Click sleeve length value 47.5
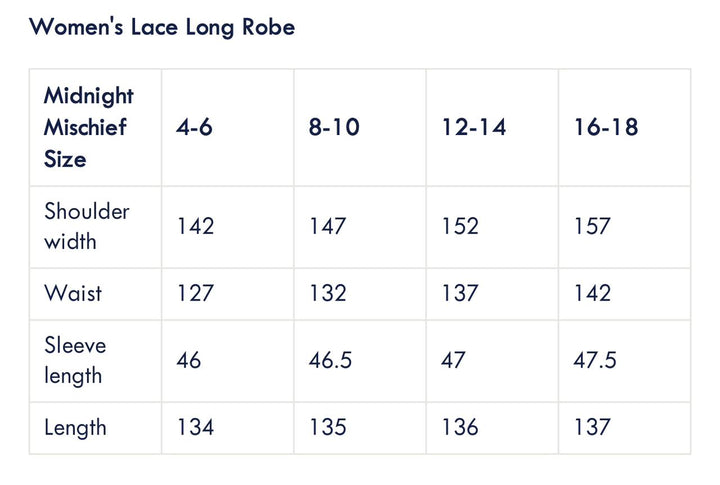Viewport: 720px width, 485px height. coord(595,360)
